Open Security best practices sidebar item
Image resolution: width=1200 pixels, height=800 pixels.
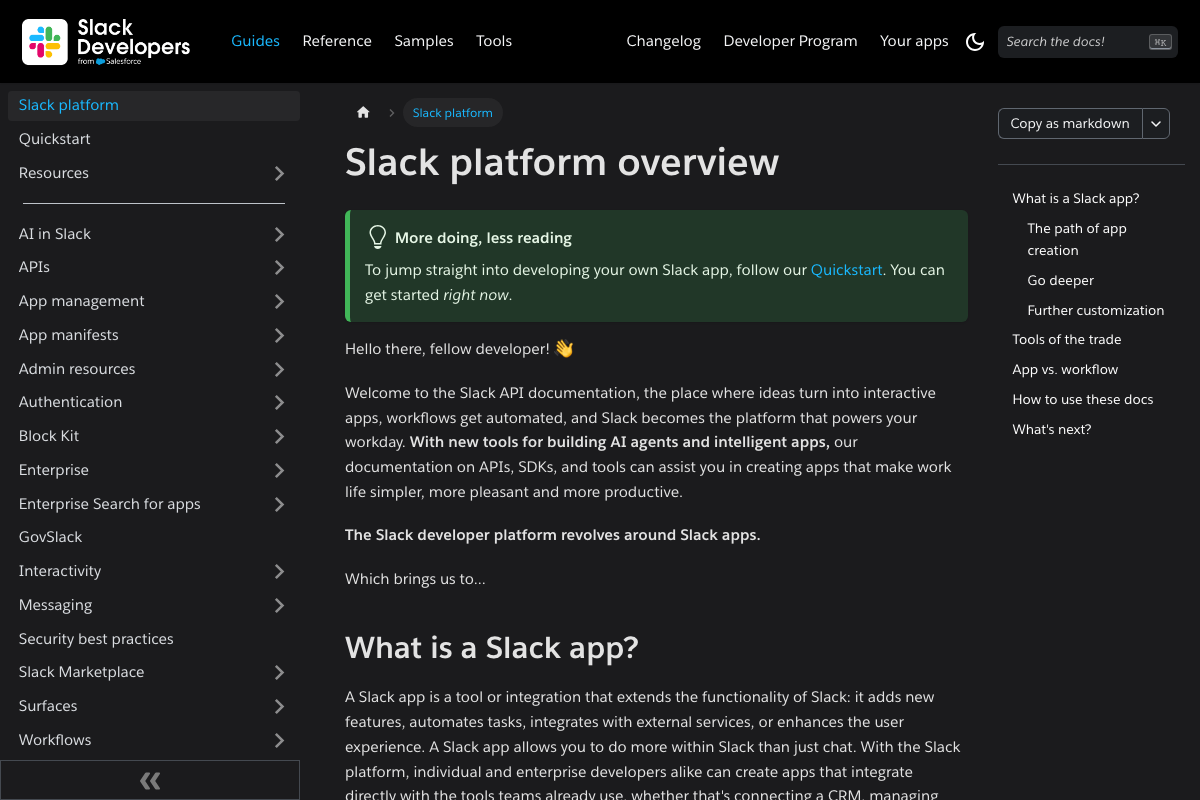pyautogui.click(x=154, y=639)
